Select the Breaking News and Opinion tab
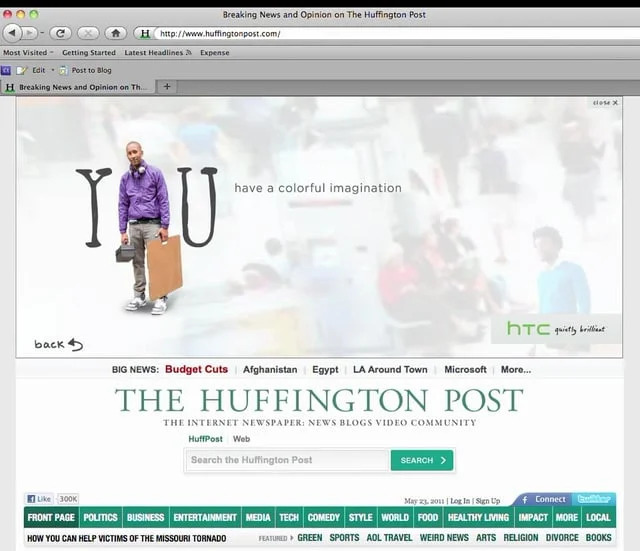The width and height of the screenshot is (640, 551). point(78,87)
